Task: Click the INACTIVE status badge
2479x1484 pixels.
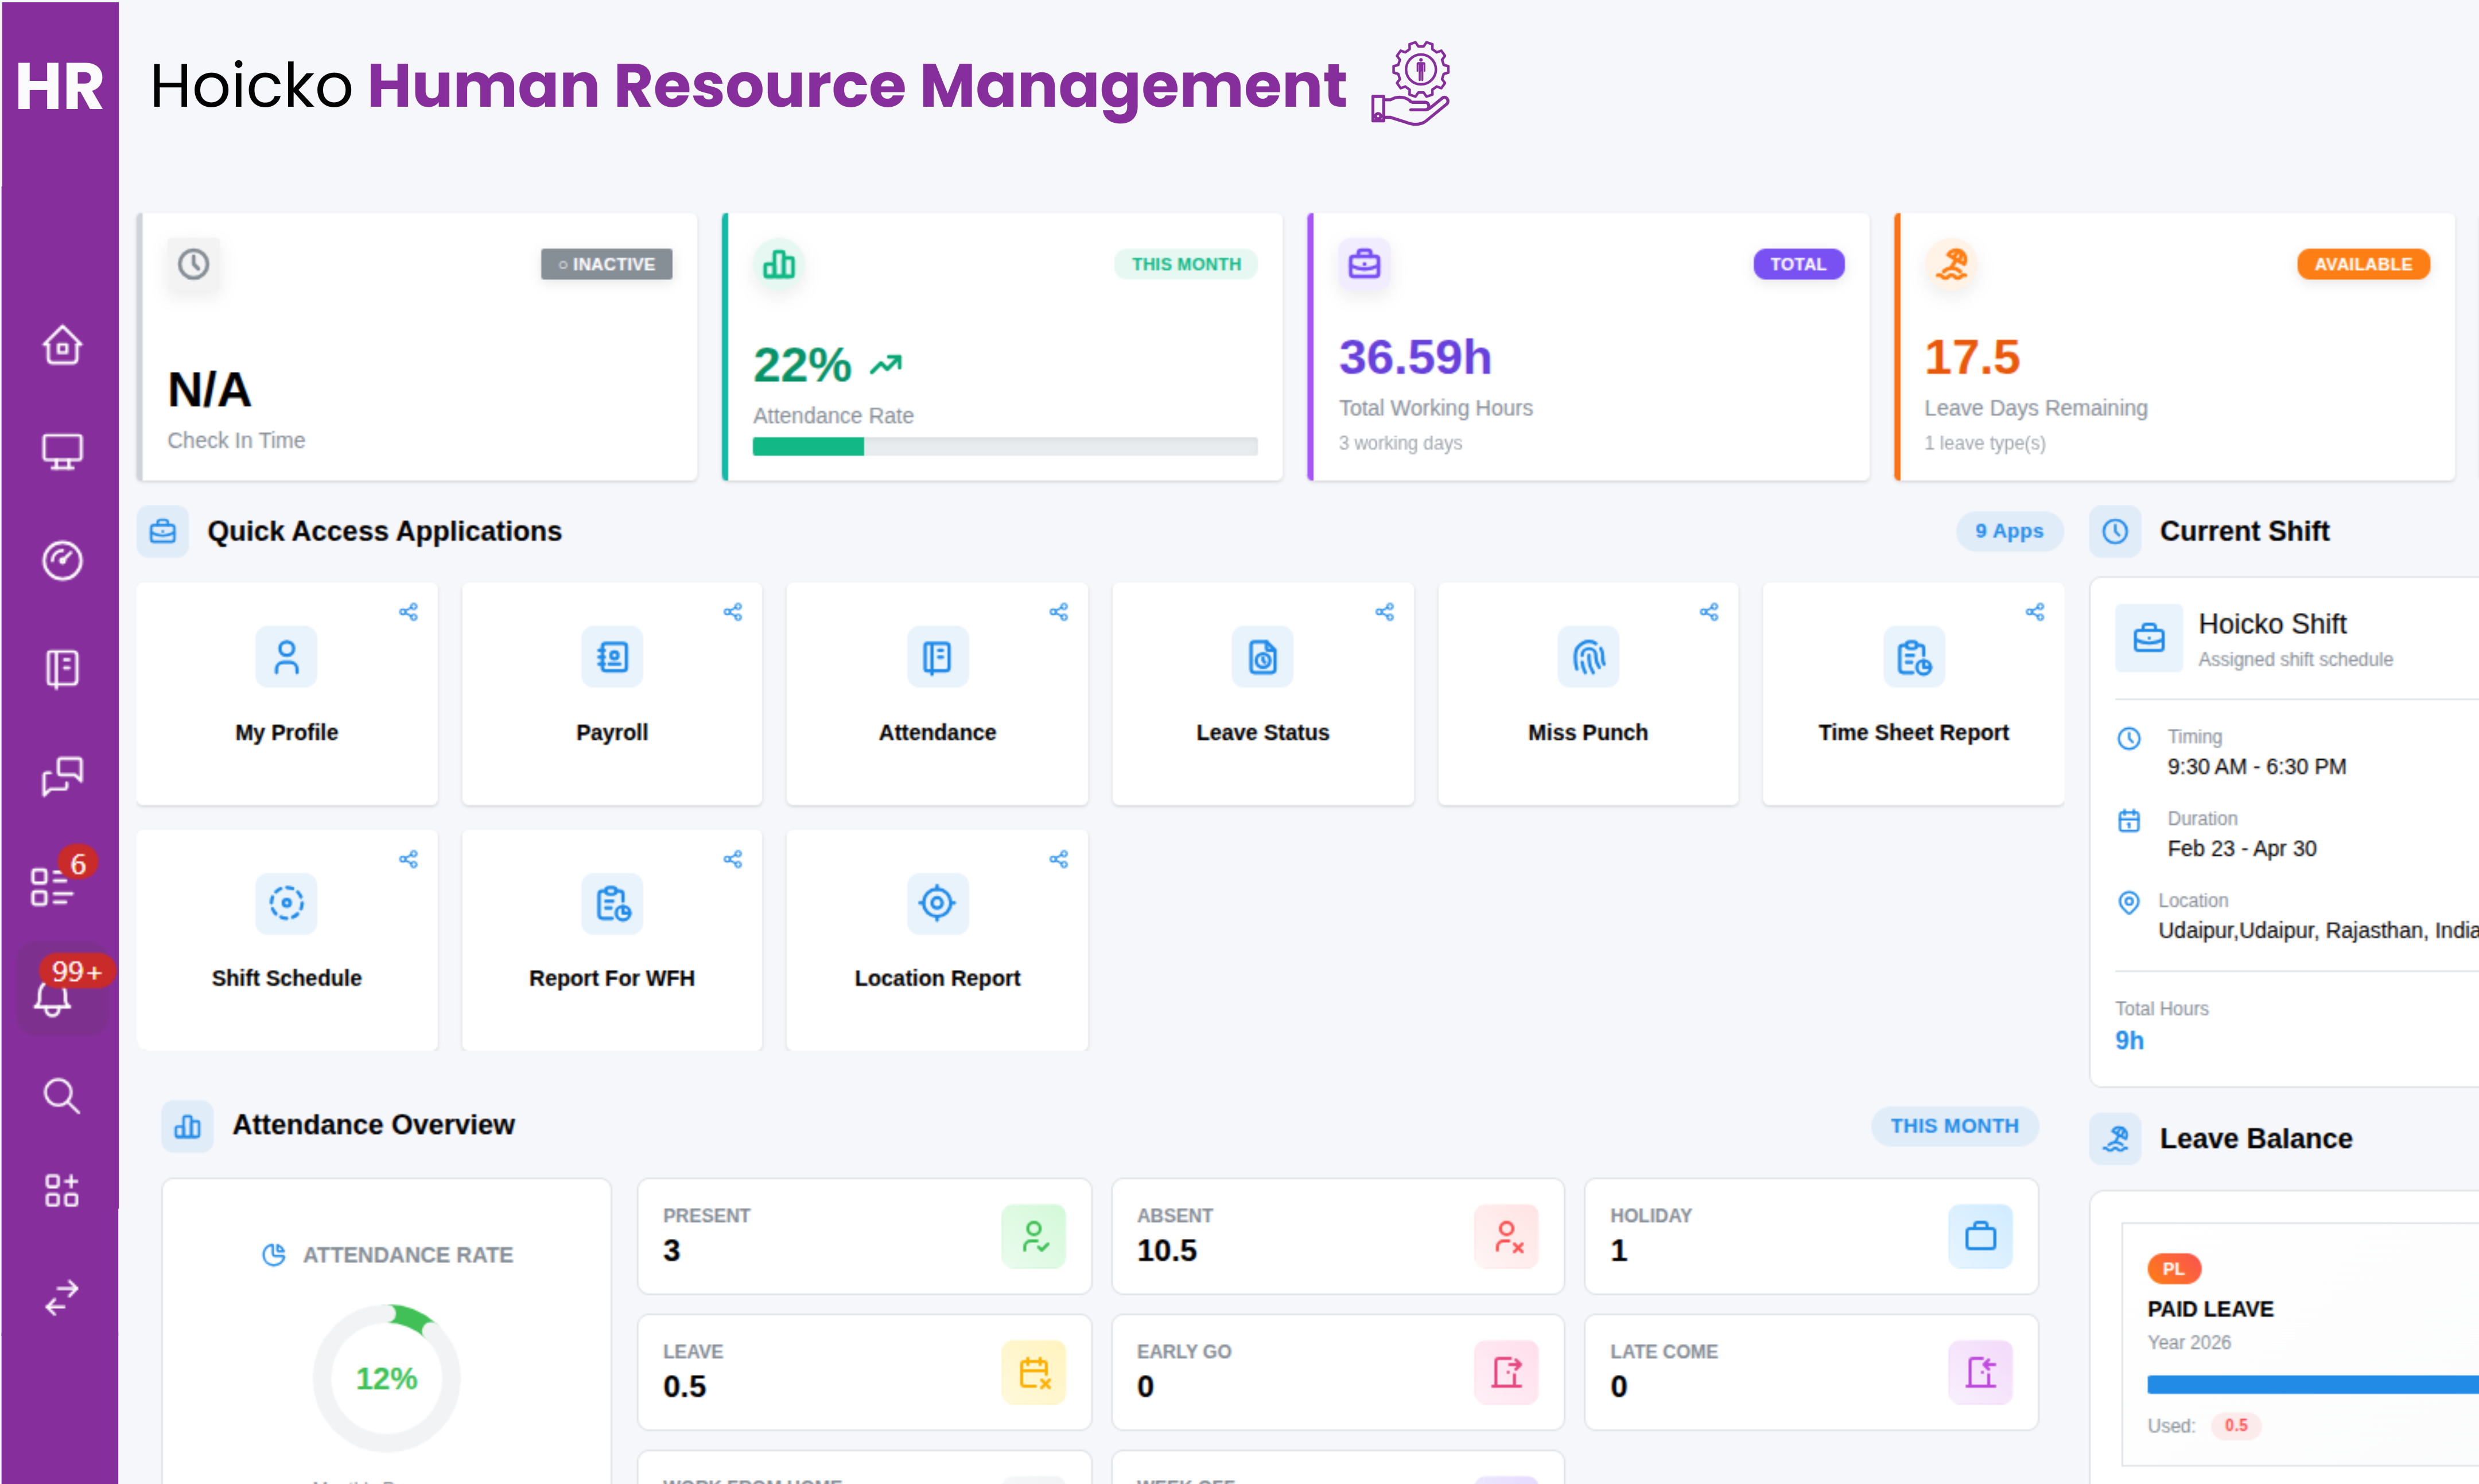Action: [x=606, y=264]
